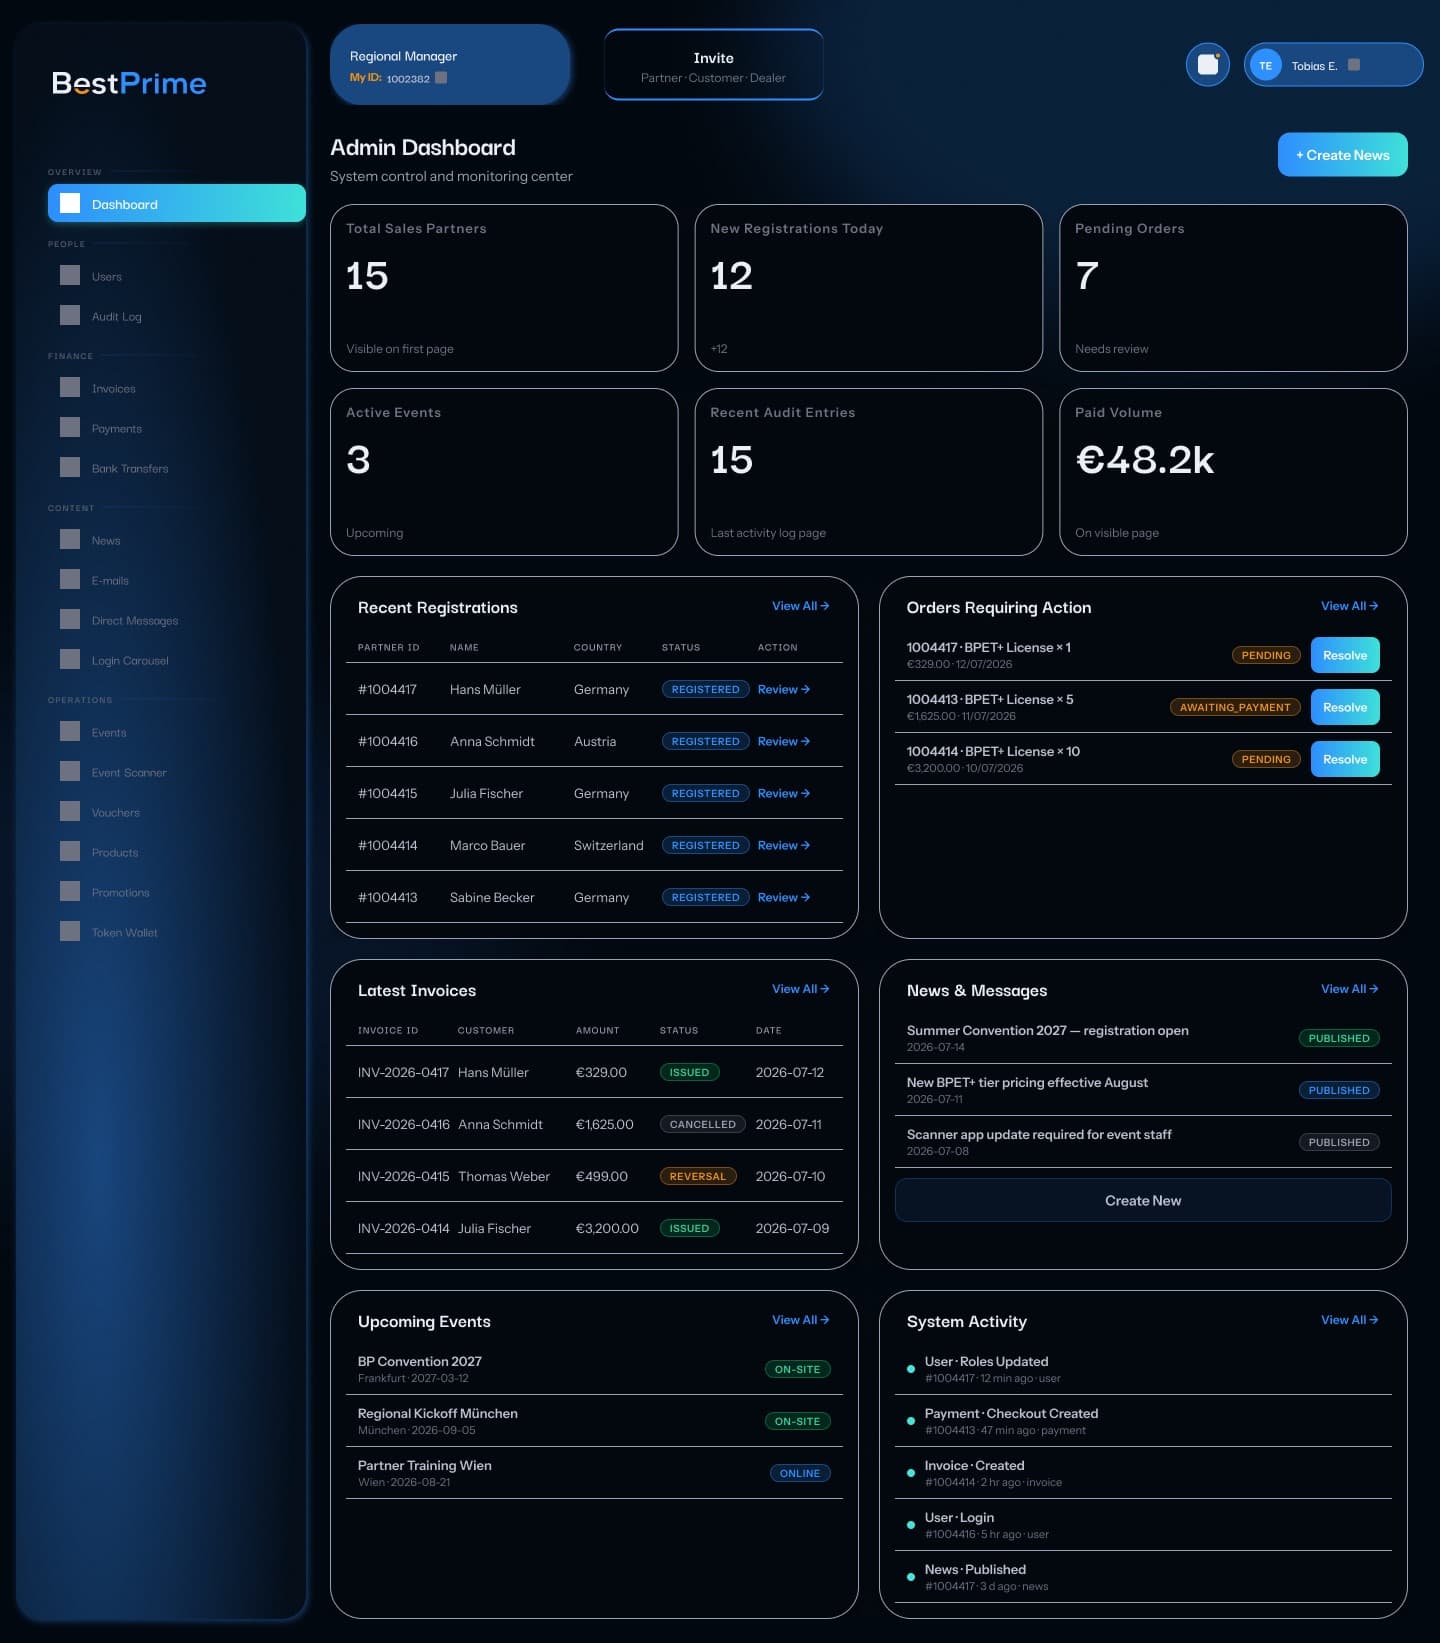The height and width of the screenshot is (1643, 1440).
Task: Review registration of Hans Müller
Action: tap(784, 689)
